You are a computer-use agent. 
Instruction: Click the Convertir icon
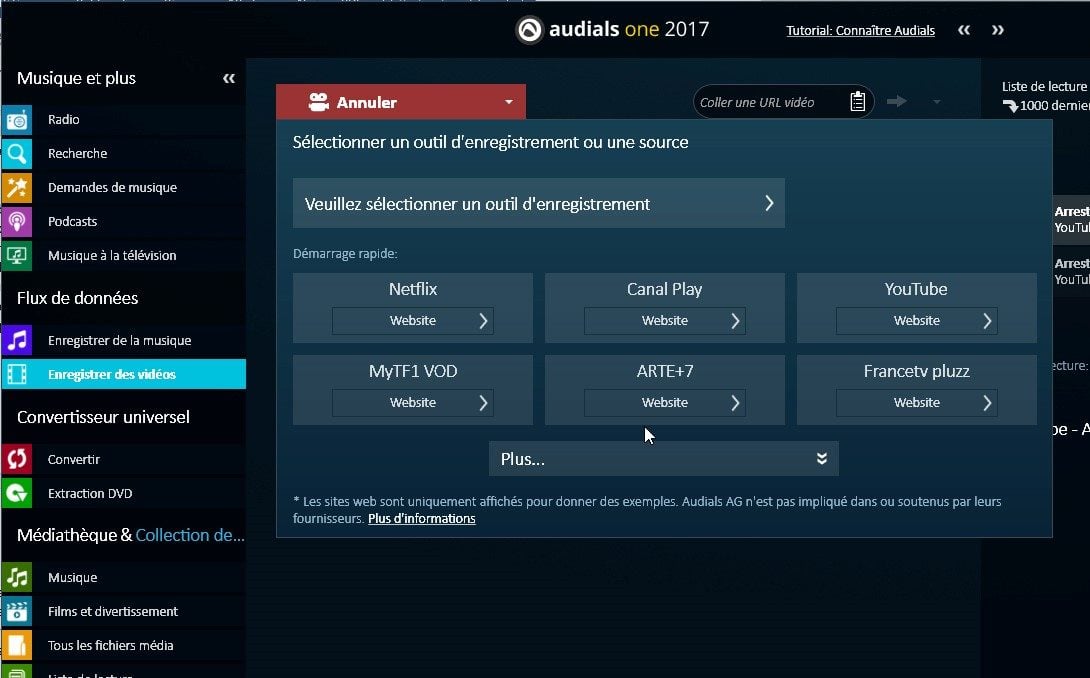(x=17, y=460)
